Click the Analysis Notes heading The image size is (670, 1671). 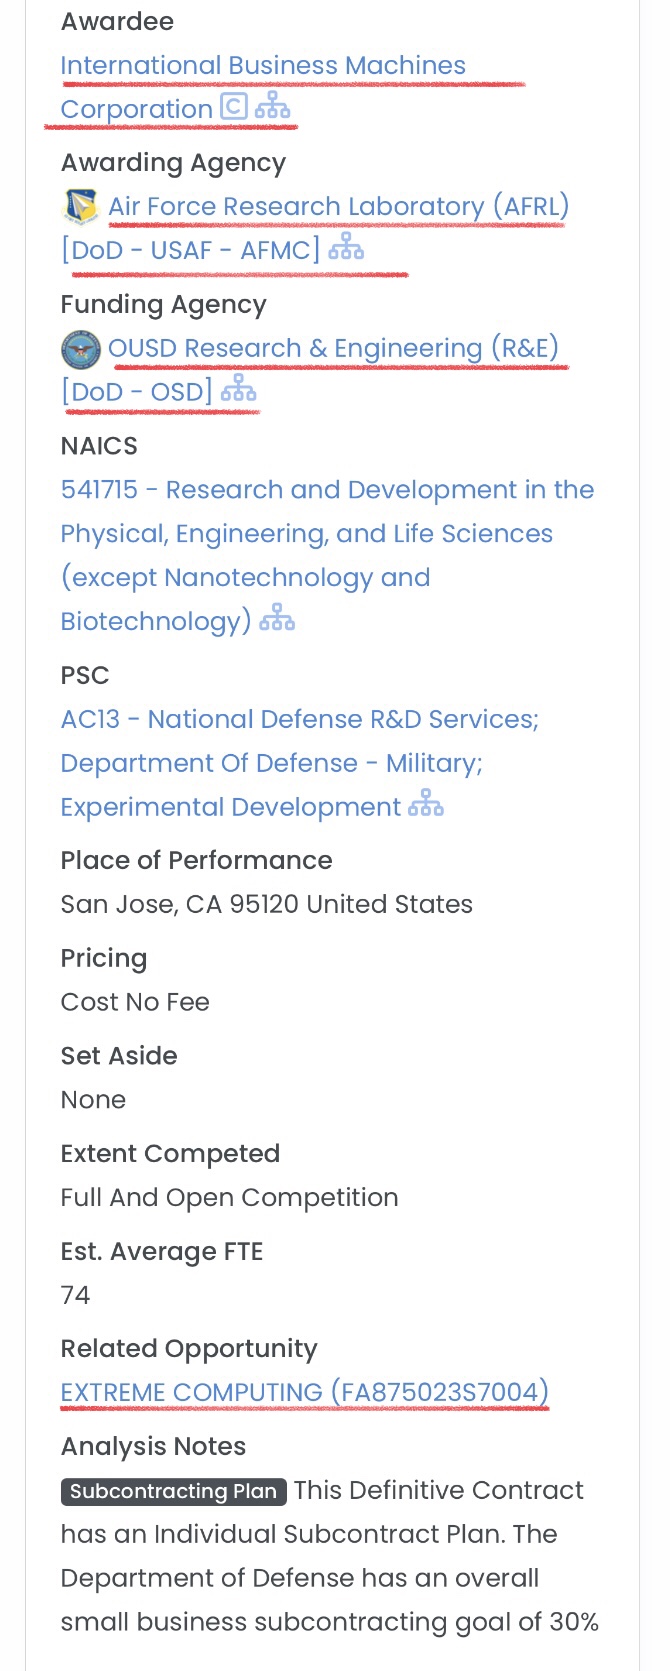(153, 1447)
